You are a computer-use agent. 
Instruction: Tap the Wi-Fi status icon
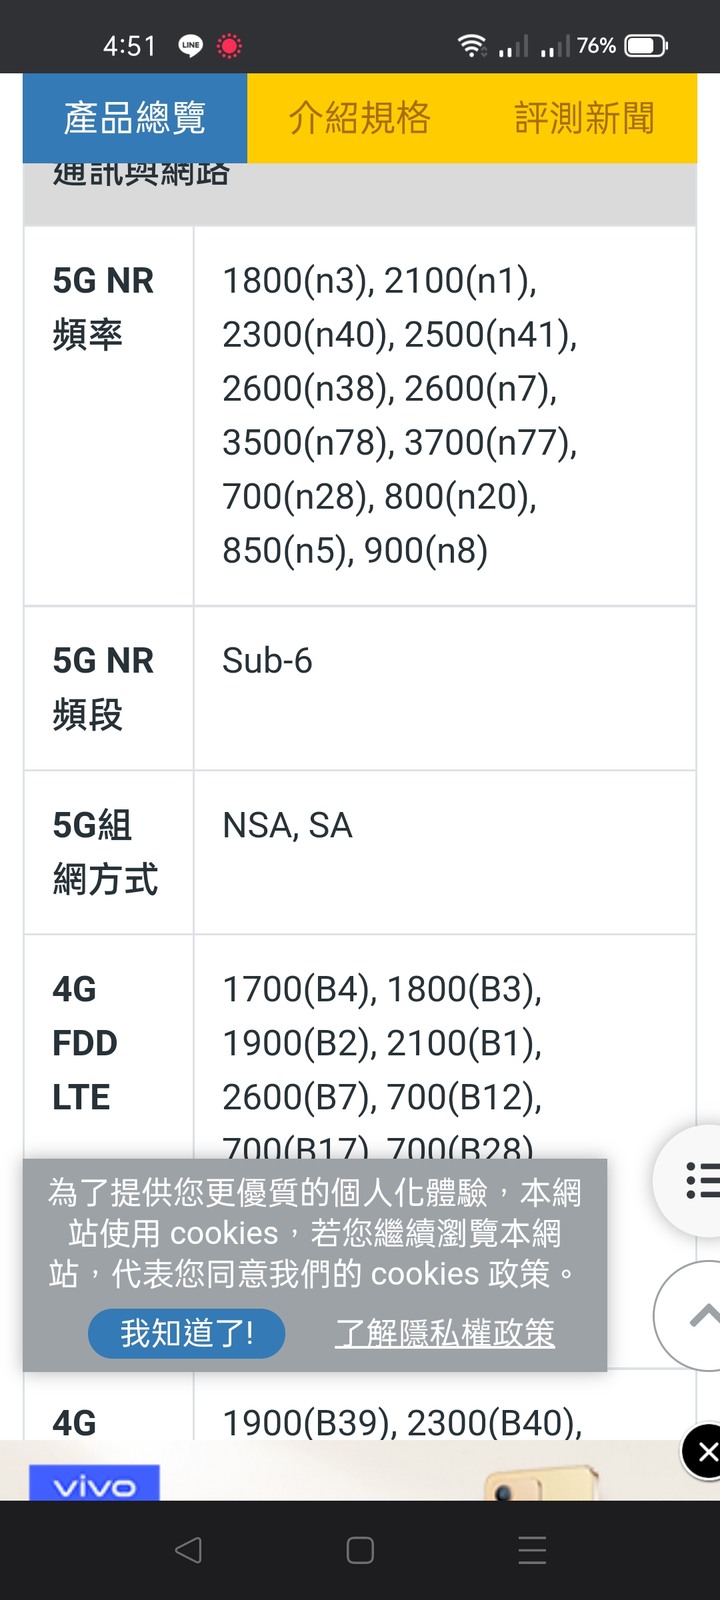(x=472, y=45)
